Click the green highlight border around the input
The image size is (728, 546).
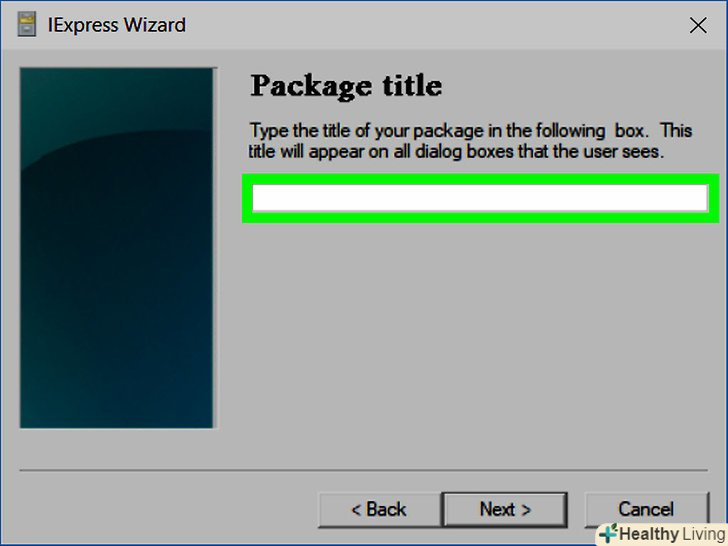click(481, 179)
